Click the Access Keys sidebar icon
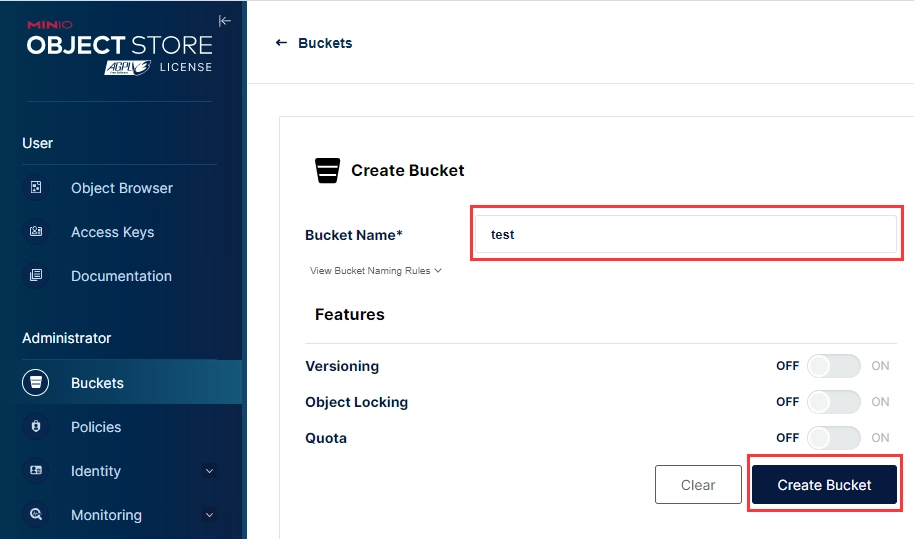This screenshot has width=914, height=539. pos(36,232)
